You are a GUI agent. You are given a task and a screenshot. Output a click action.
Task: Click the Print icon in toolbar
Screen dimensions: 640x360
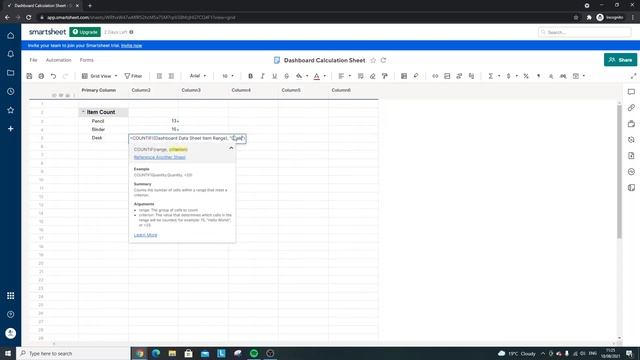(x=41, y=76)
